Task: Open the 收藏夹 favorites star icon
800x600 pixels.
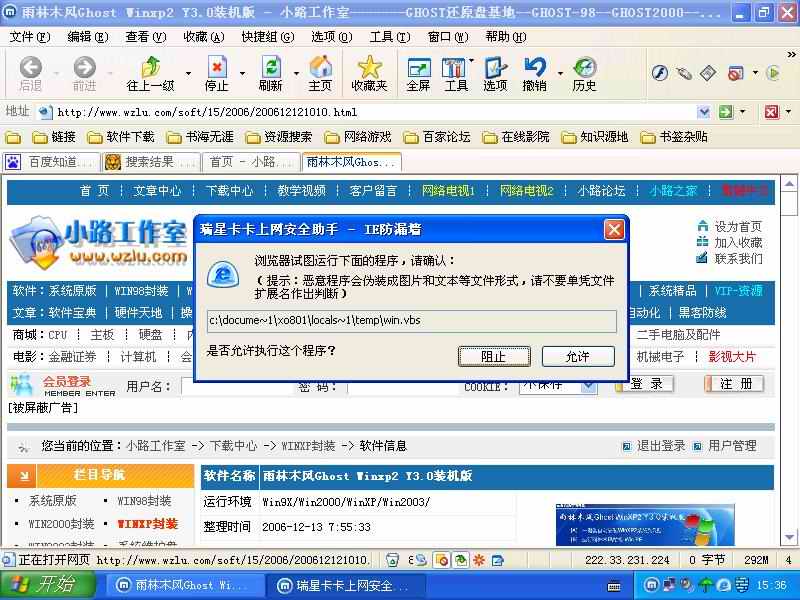Action: pos(369,73)
